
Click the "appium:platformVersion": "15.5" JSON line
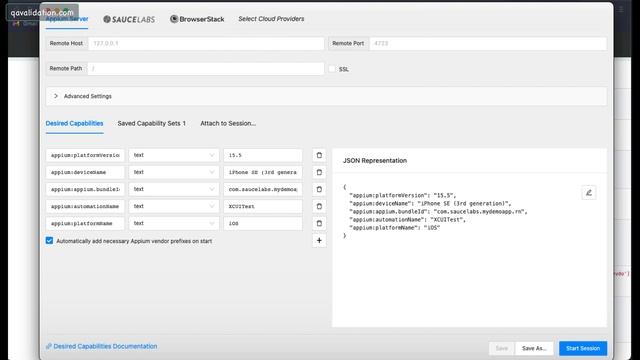tap(402, 195)
